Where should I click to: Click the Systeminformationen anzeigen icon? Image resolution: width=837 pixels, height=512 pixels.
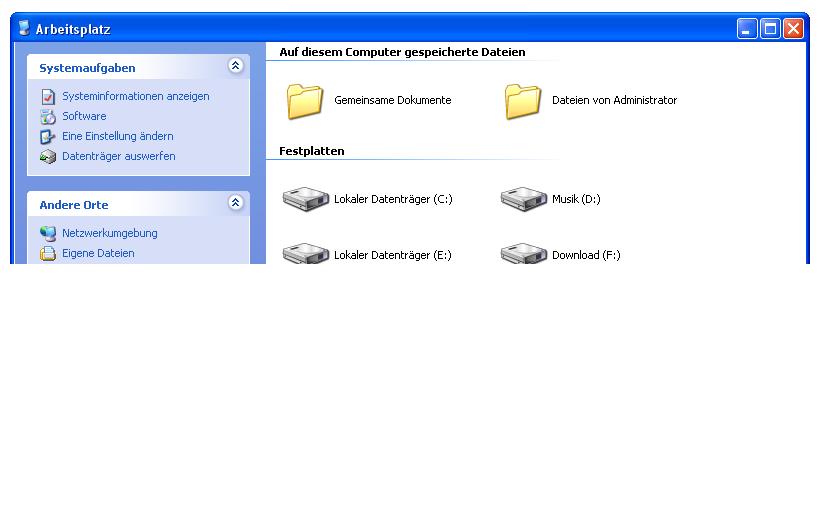click(48, 97)
